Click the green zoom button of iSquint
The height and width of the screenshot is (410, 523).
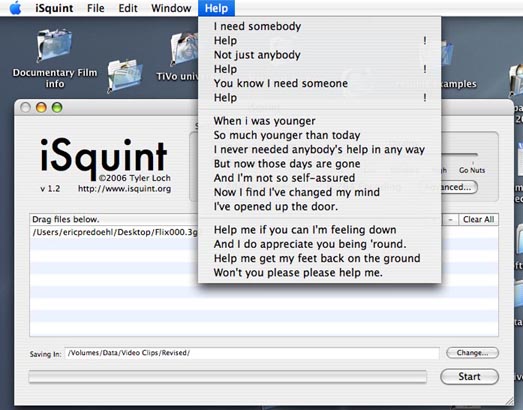(57, 107)
